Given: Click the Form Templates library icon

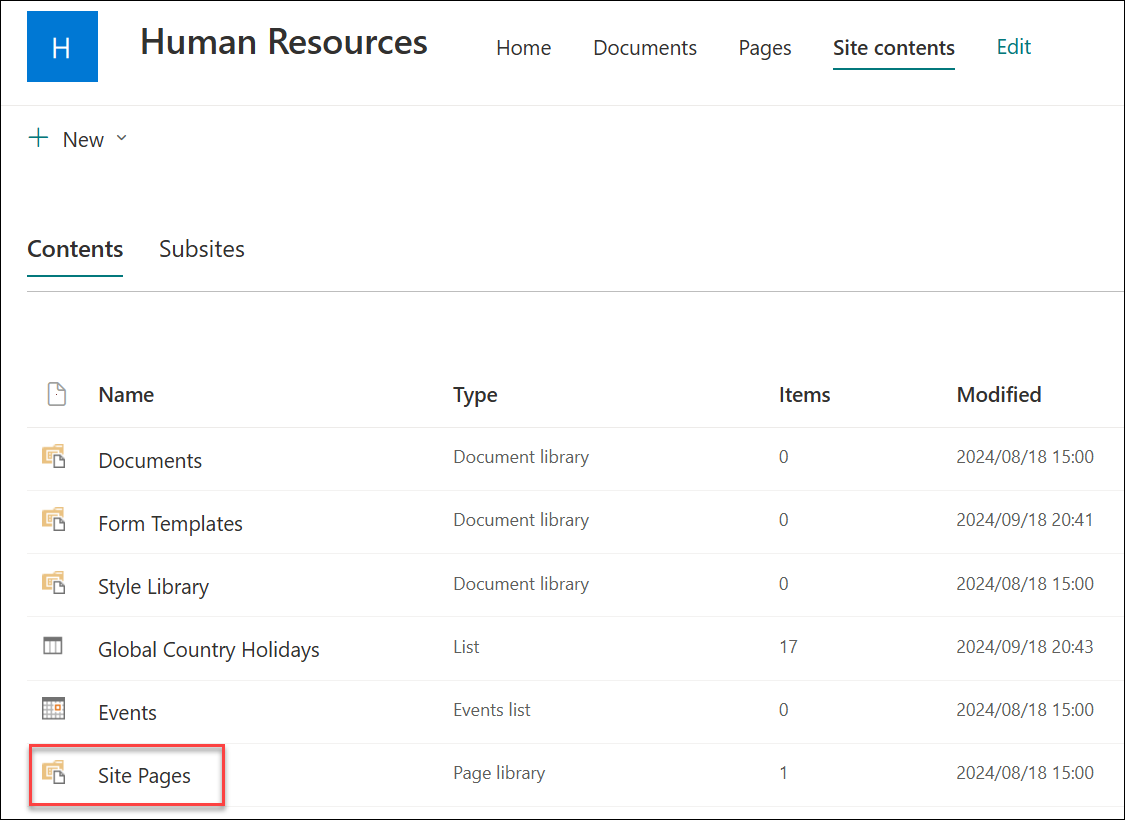Looking at the screenshot, I should tap(57, 522).
